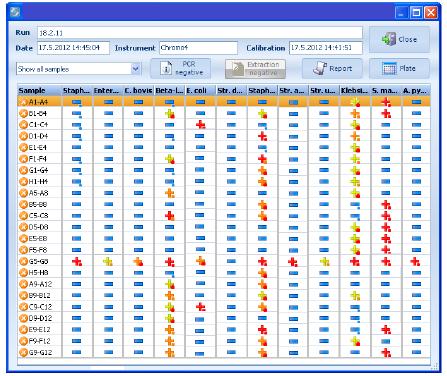Image resolution: width=447 pixels, height=376 pixels.
Task: Click the sample status icon next to G9-G12
Action: (x=23, y=352)
